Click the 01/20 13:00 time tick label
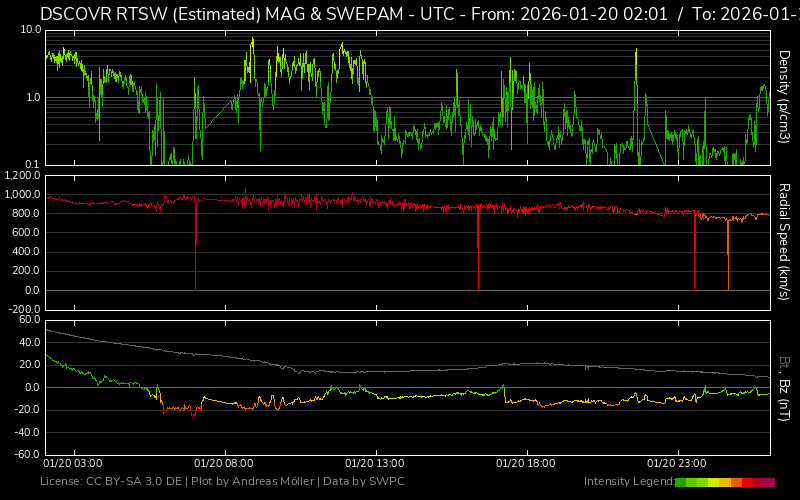The height and width of the screenshot is (500, 800). pyautogui.click(x=374, y=464)
